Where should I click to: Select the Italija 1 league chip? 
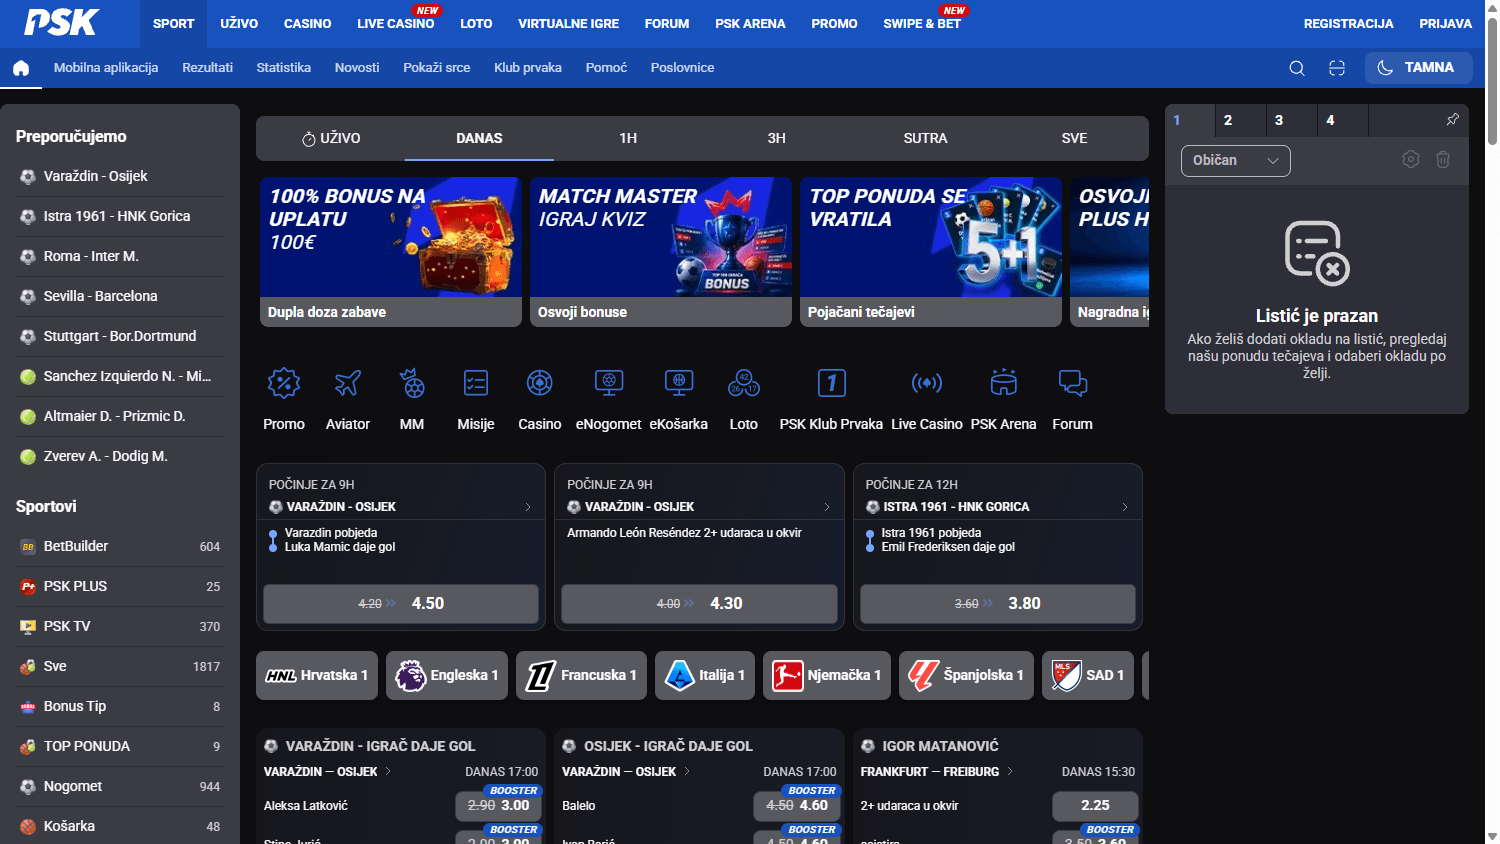pyautogui.click(x=705, y=675)
